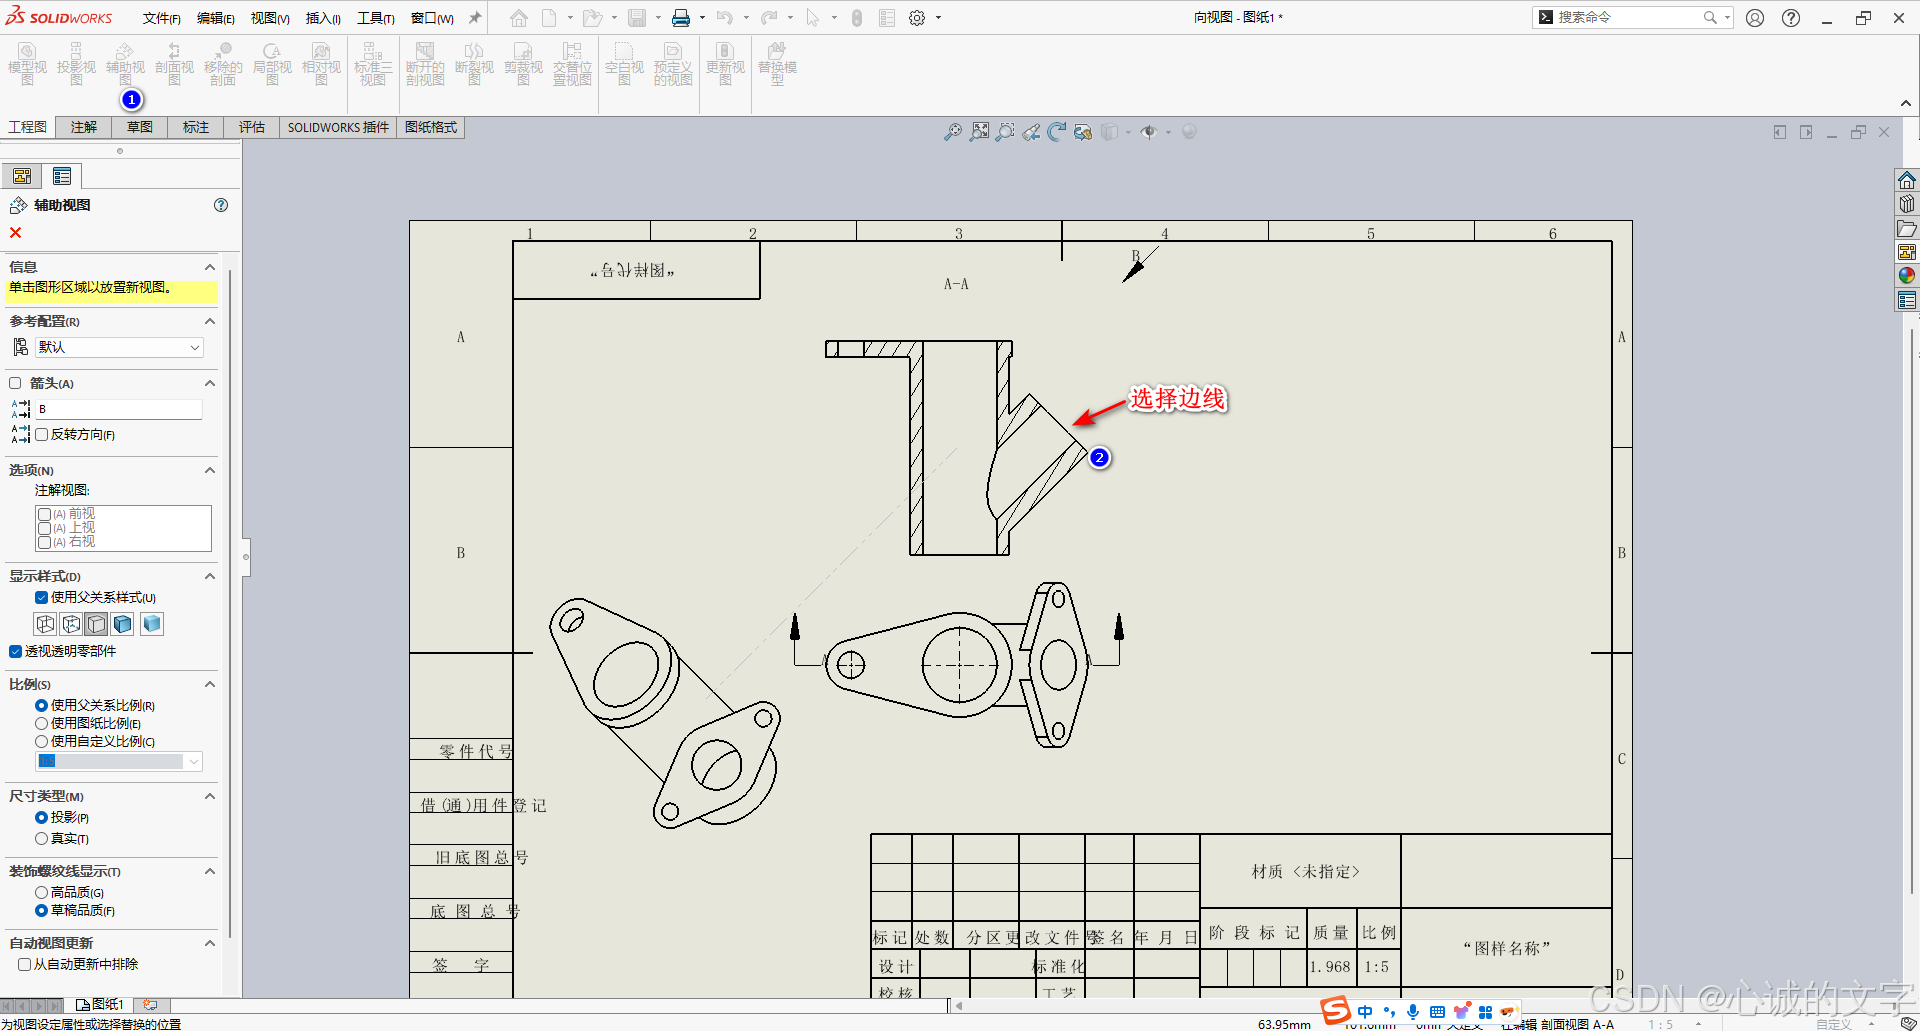
Task: Click the 3D Drawing View icon
Action: click(x=1083, y=132)
